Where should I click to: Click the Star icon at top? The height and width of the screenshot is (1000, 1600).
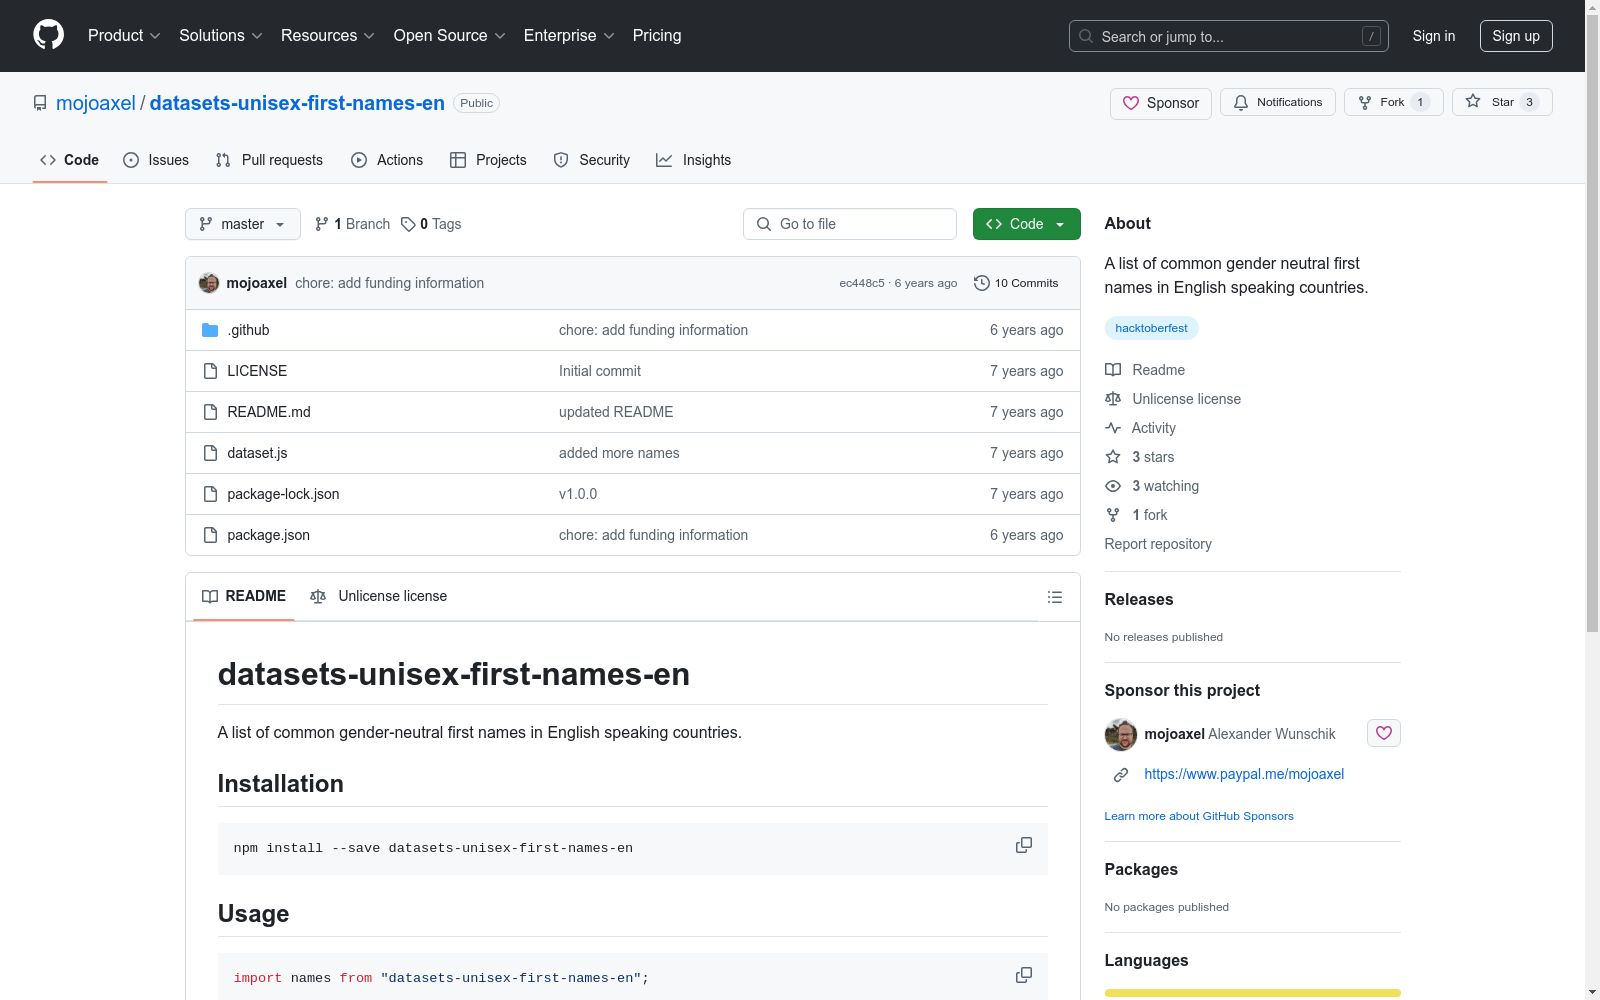(1473, 101)
